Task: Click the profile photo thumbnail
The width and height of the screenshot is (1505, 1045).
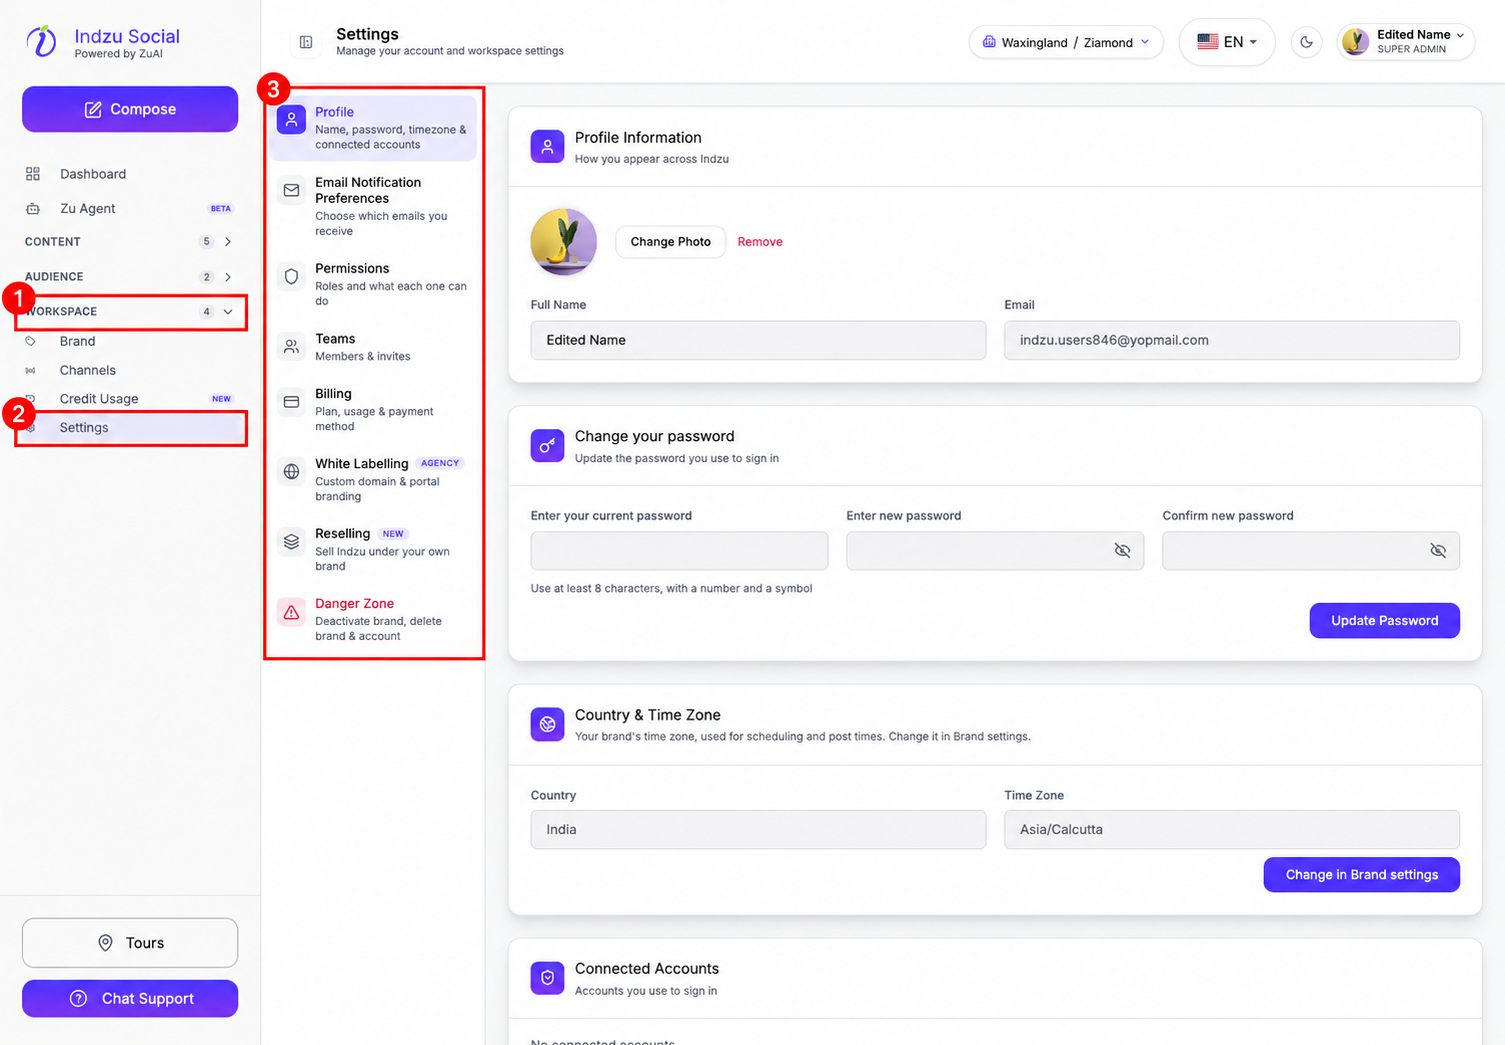Action: pos(564,242)
